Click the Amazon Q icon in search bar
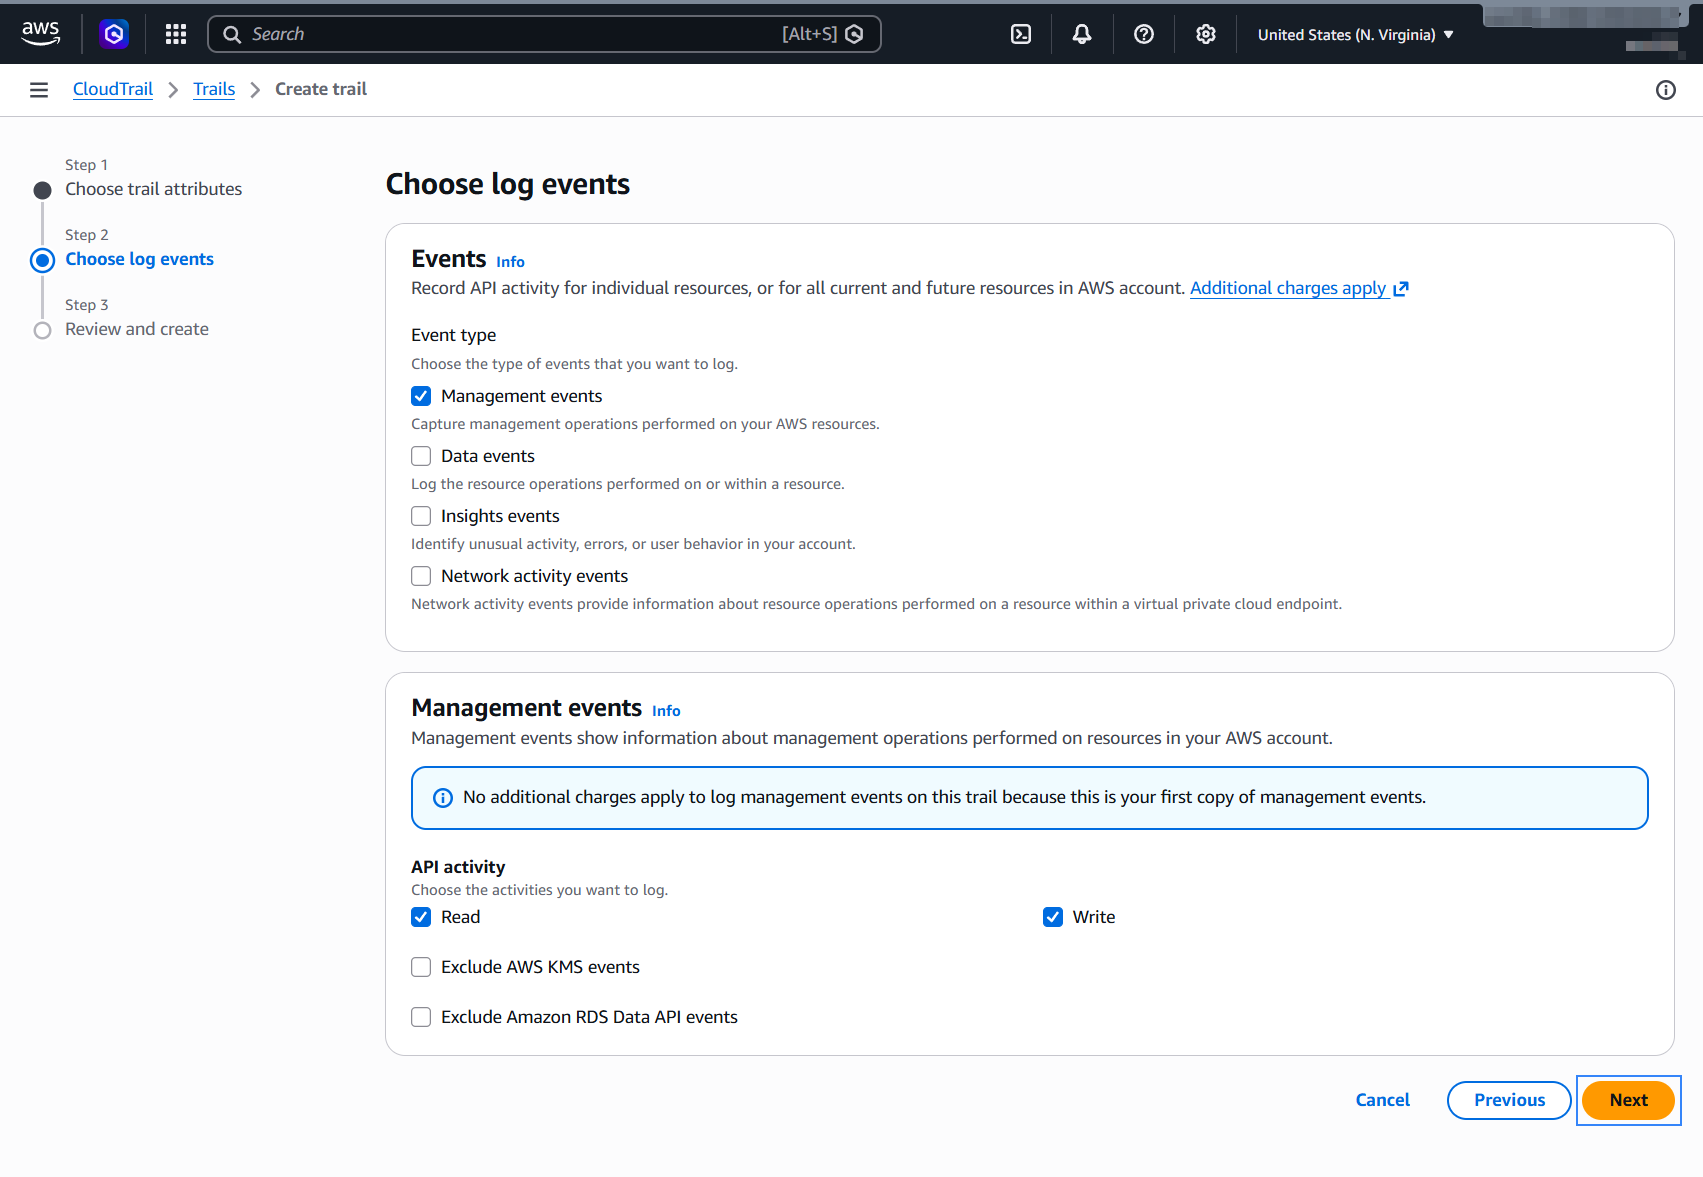The height and width of the screenshot is (1177, 1703). 854,34
